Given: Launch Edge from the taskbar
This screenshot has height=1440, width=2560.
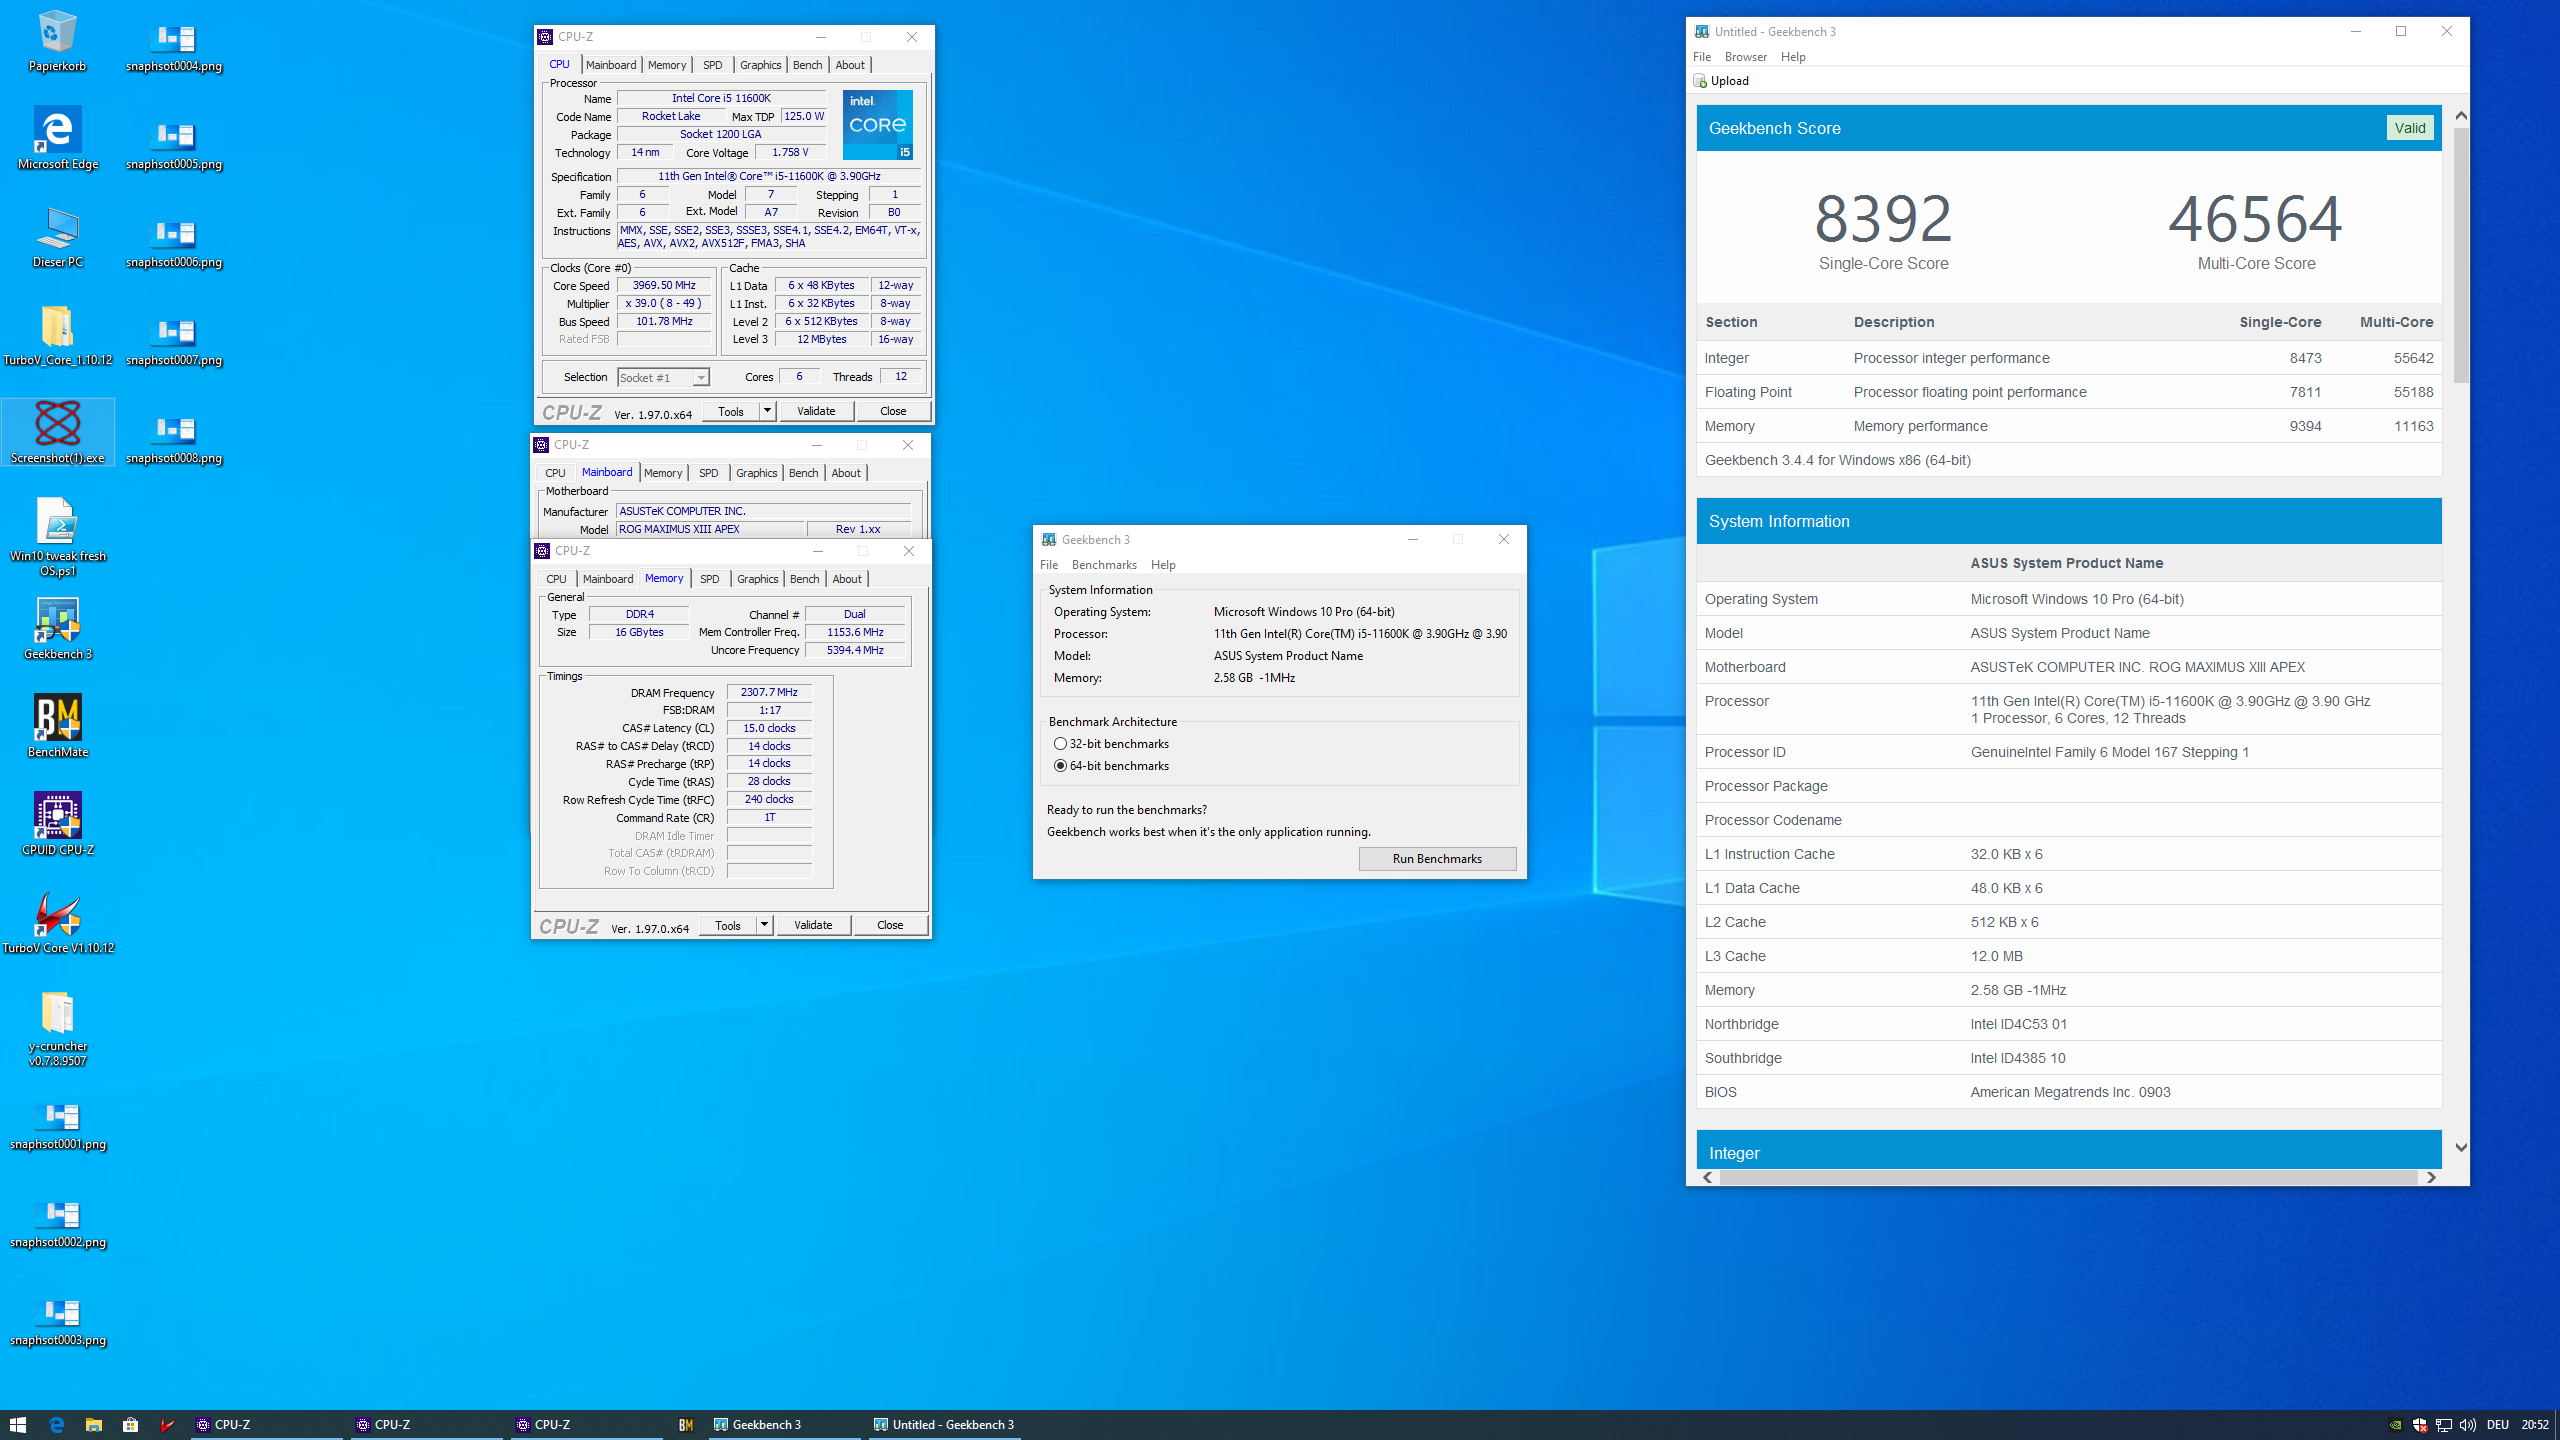Looking at the screenshot, I should pyautogui.click(x=56, y=1424).
